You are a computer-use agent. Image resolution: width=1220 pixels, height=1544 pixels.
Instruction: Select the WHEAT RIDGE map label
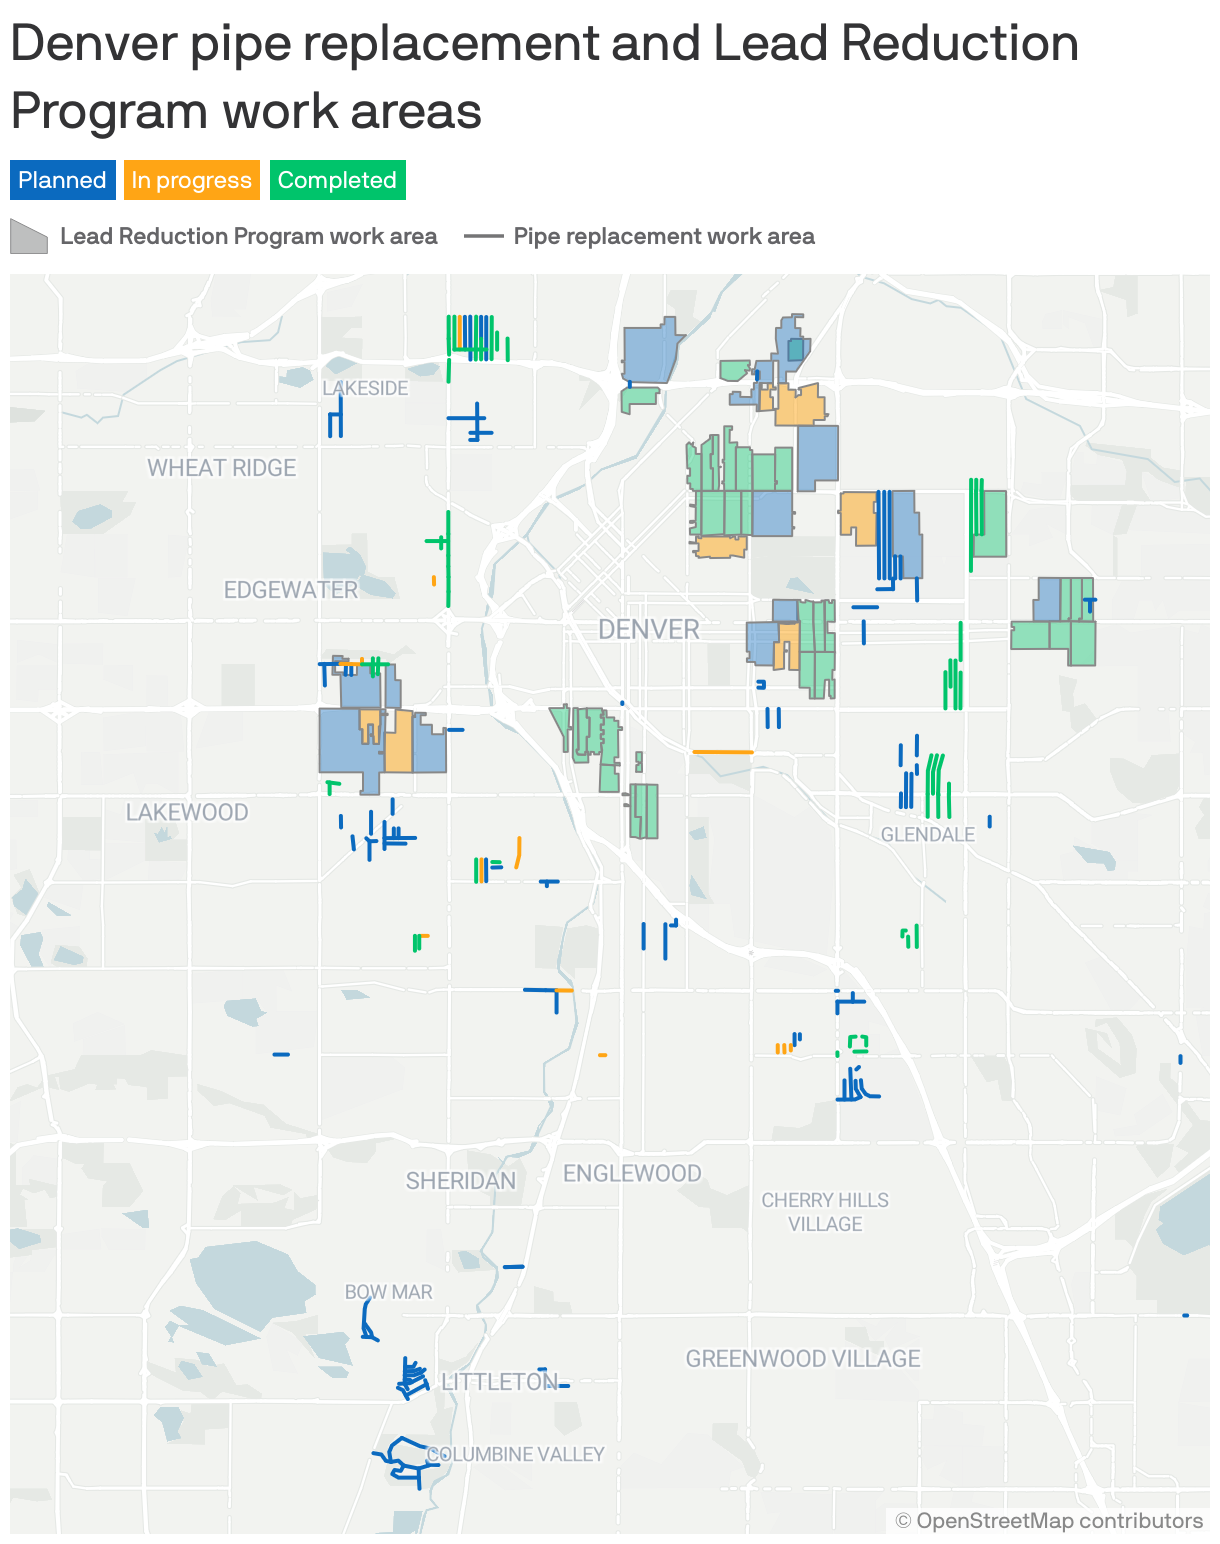[x=222, y=468]
